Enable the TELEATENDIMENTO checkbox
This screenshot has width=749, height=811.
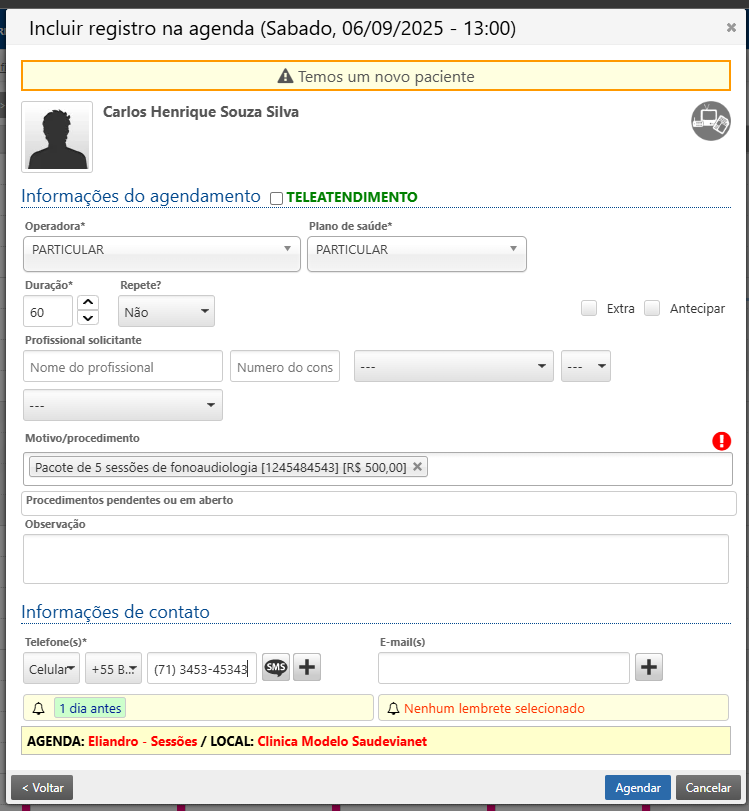tap(277, 198)
